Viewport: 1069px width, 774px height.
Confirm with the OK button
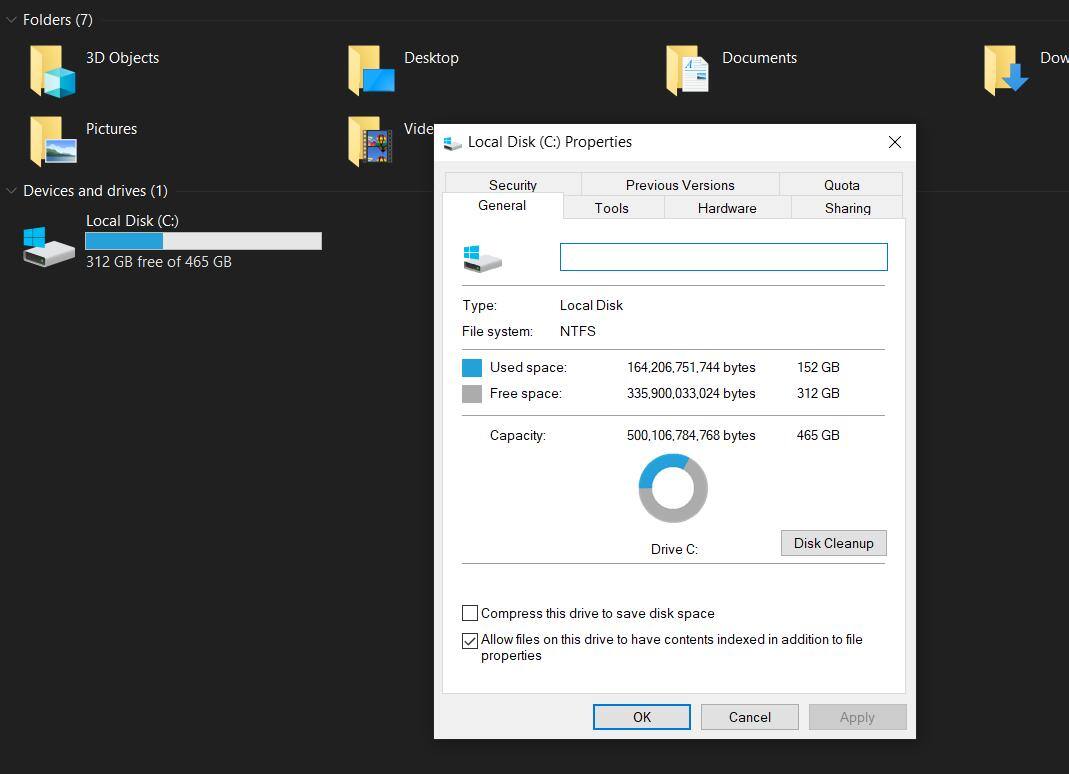642,717
